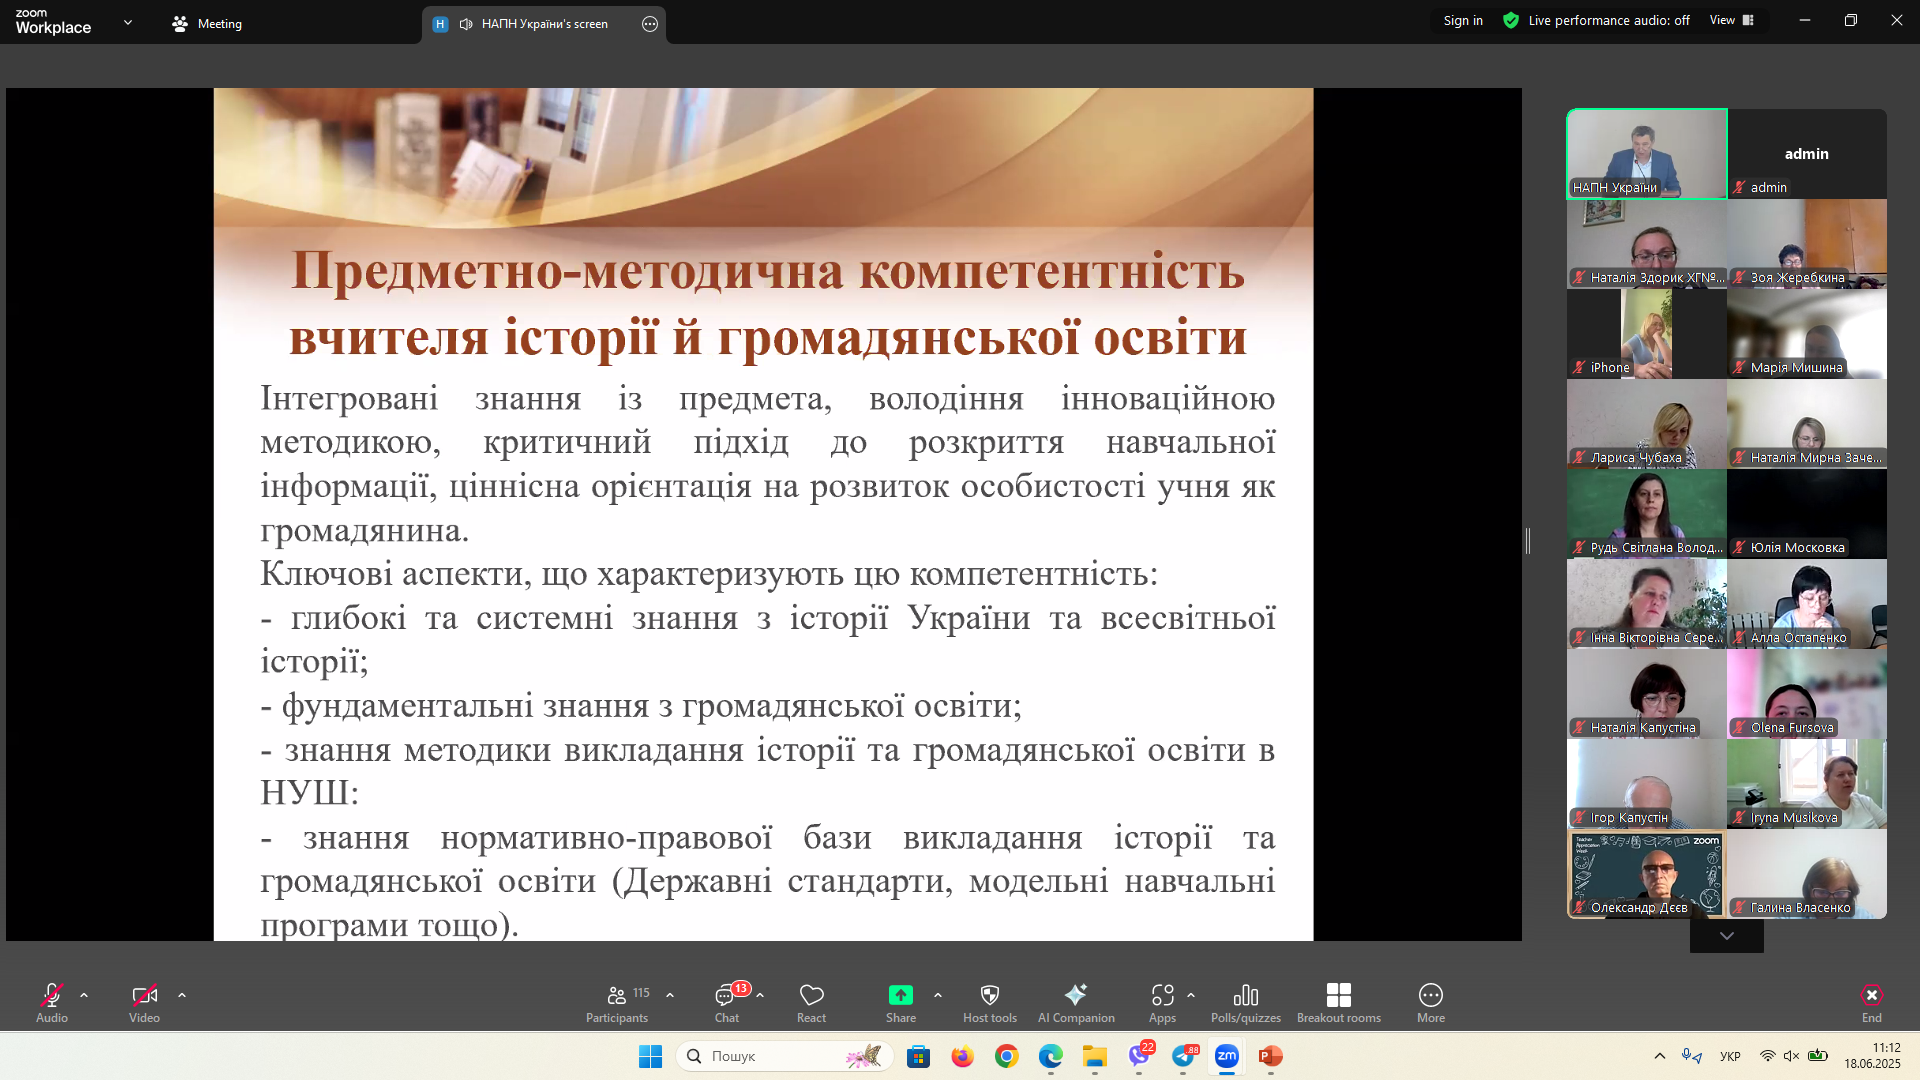
Task: Select Ігор Капустін video tile
Action: pyautogui.click(x=1647, y=784)
